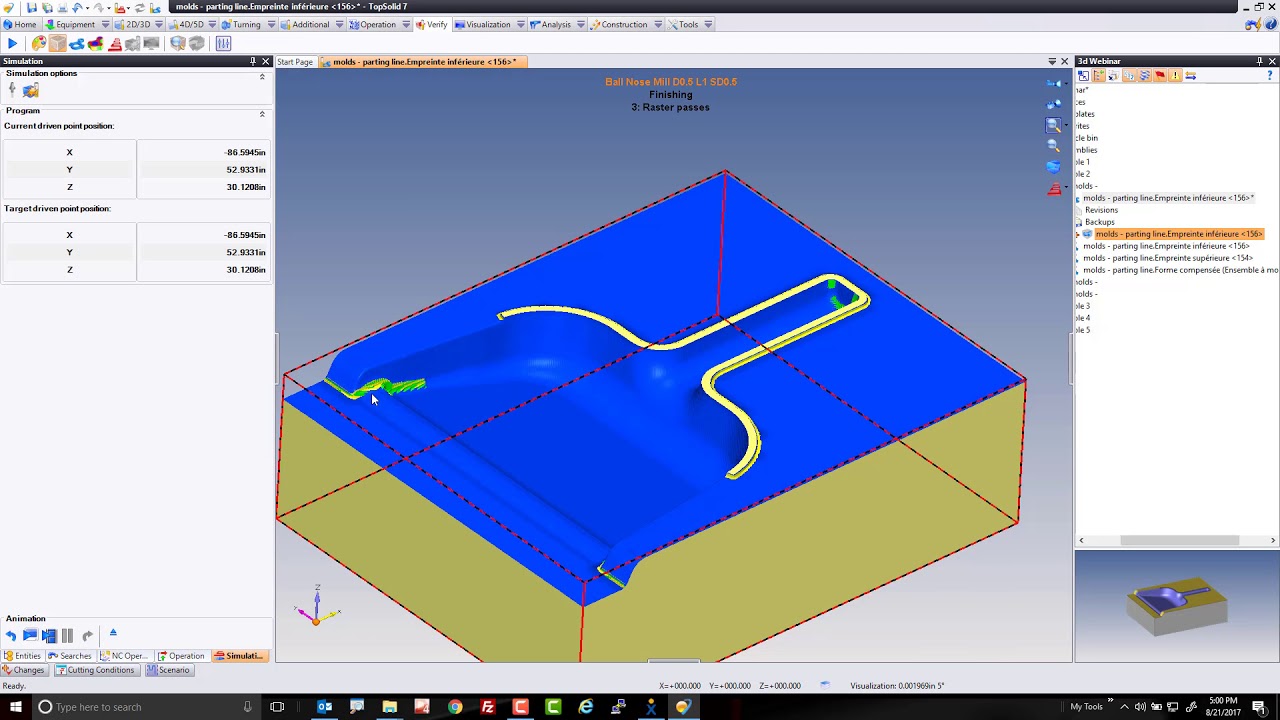Click the magnifier zoom icon in the viewport toolbar

1053,146
